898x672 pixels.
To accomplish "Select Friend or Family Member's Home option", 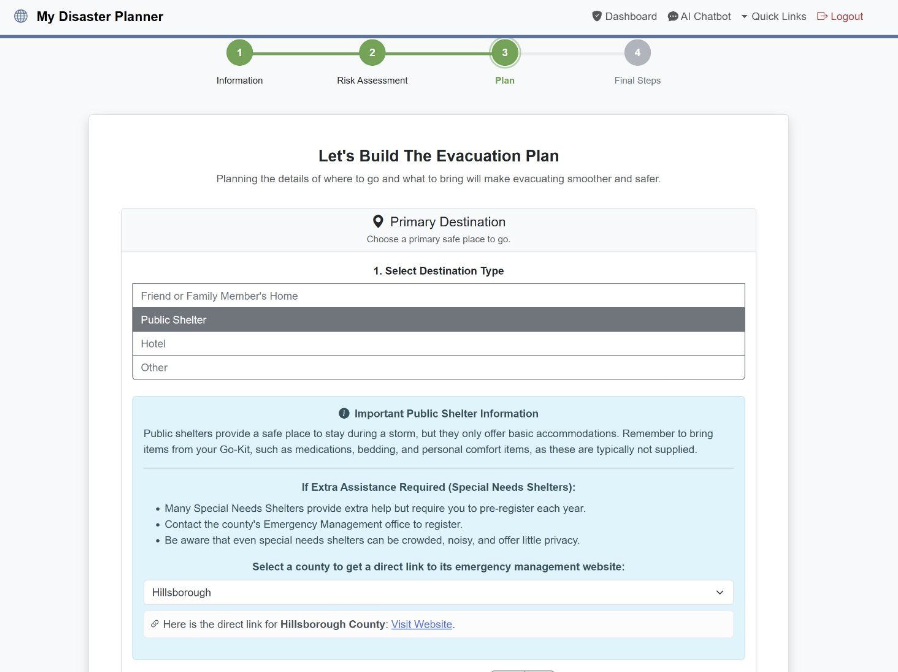I will 438,296.
